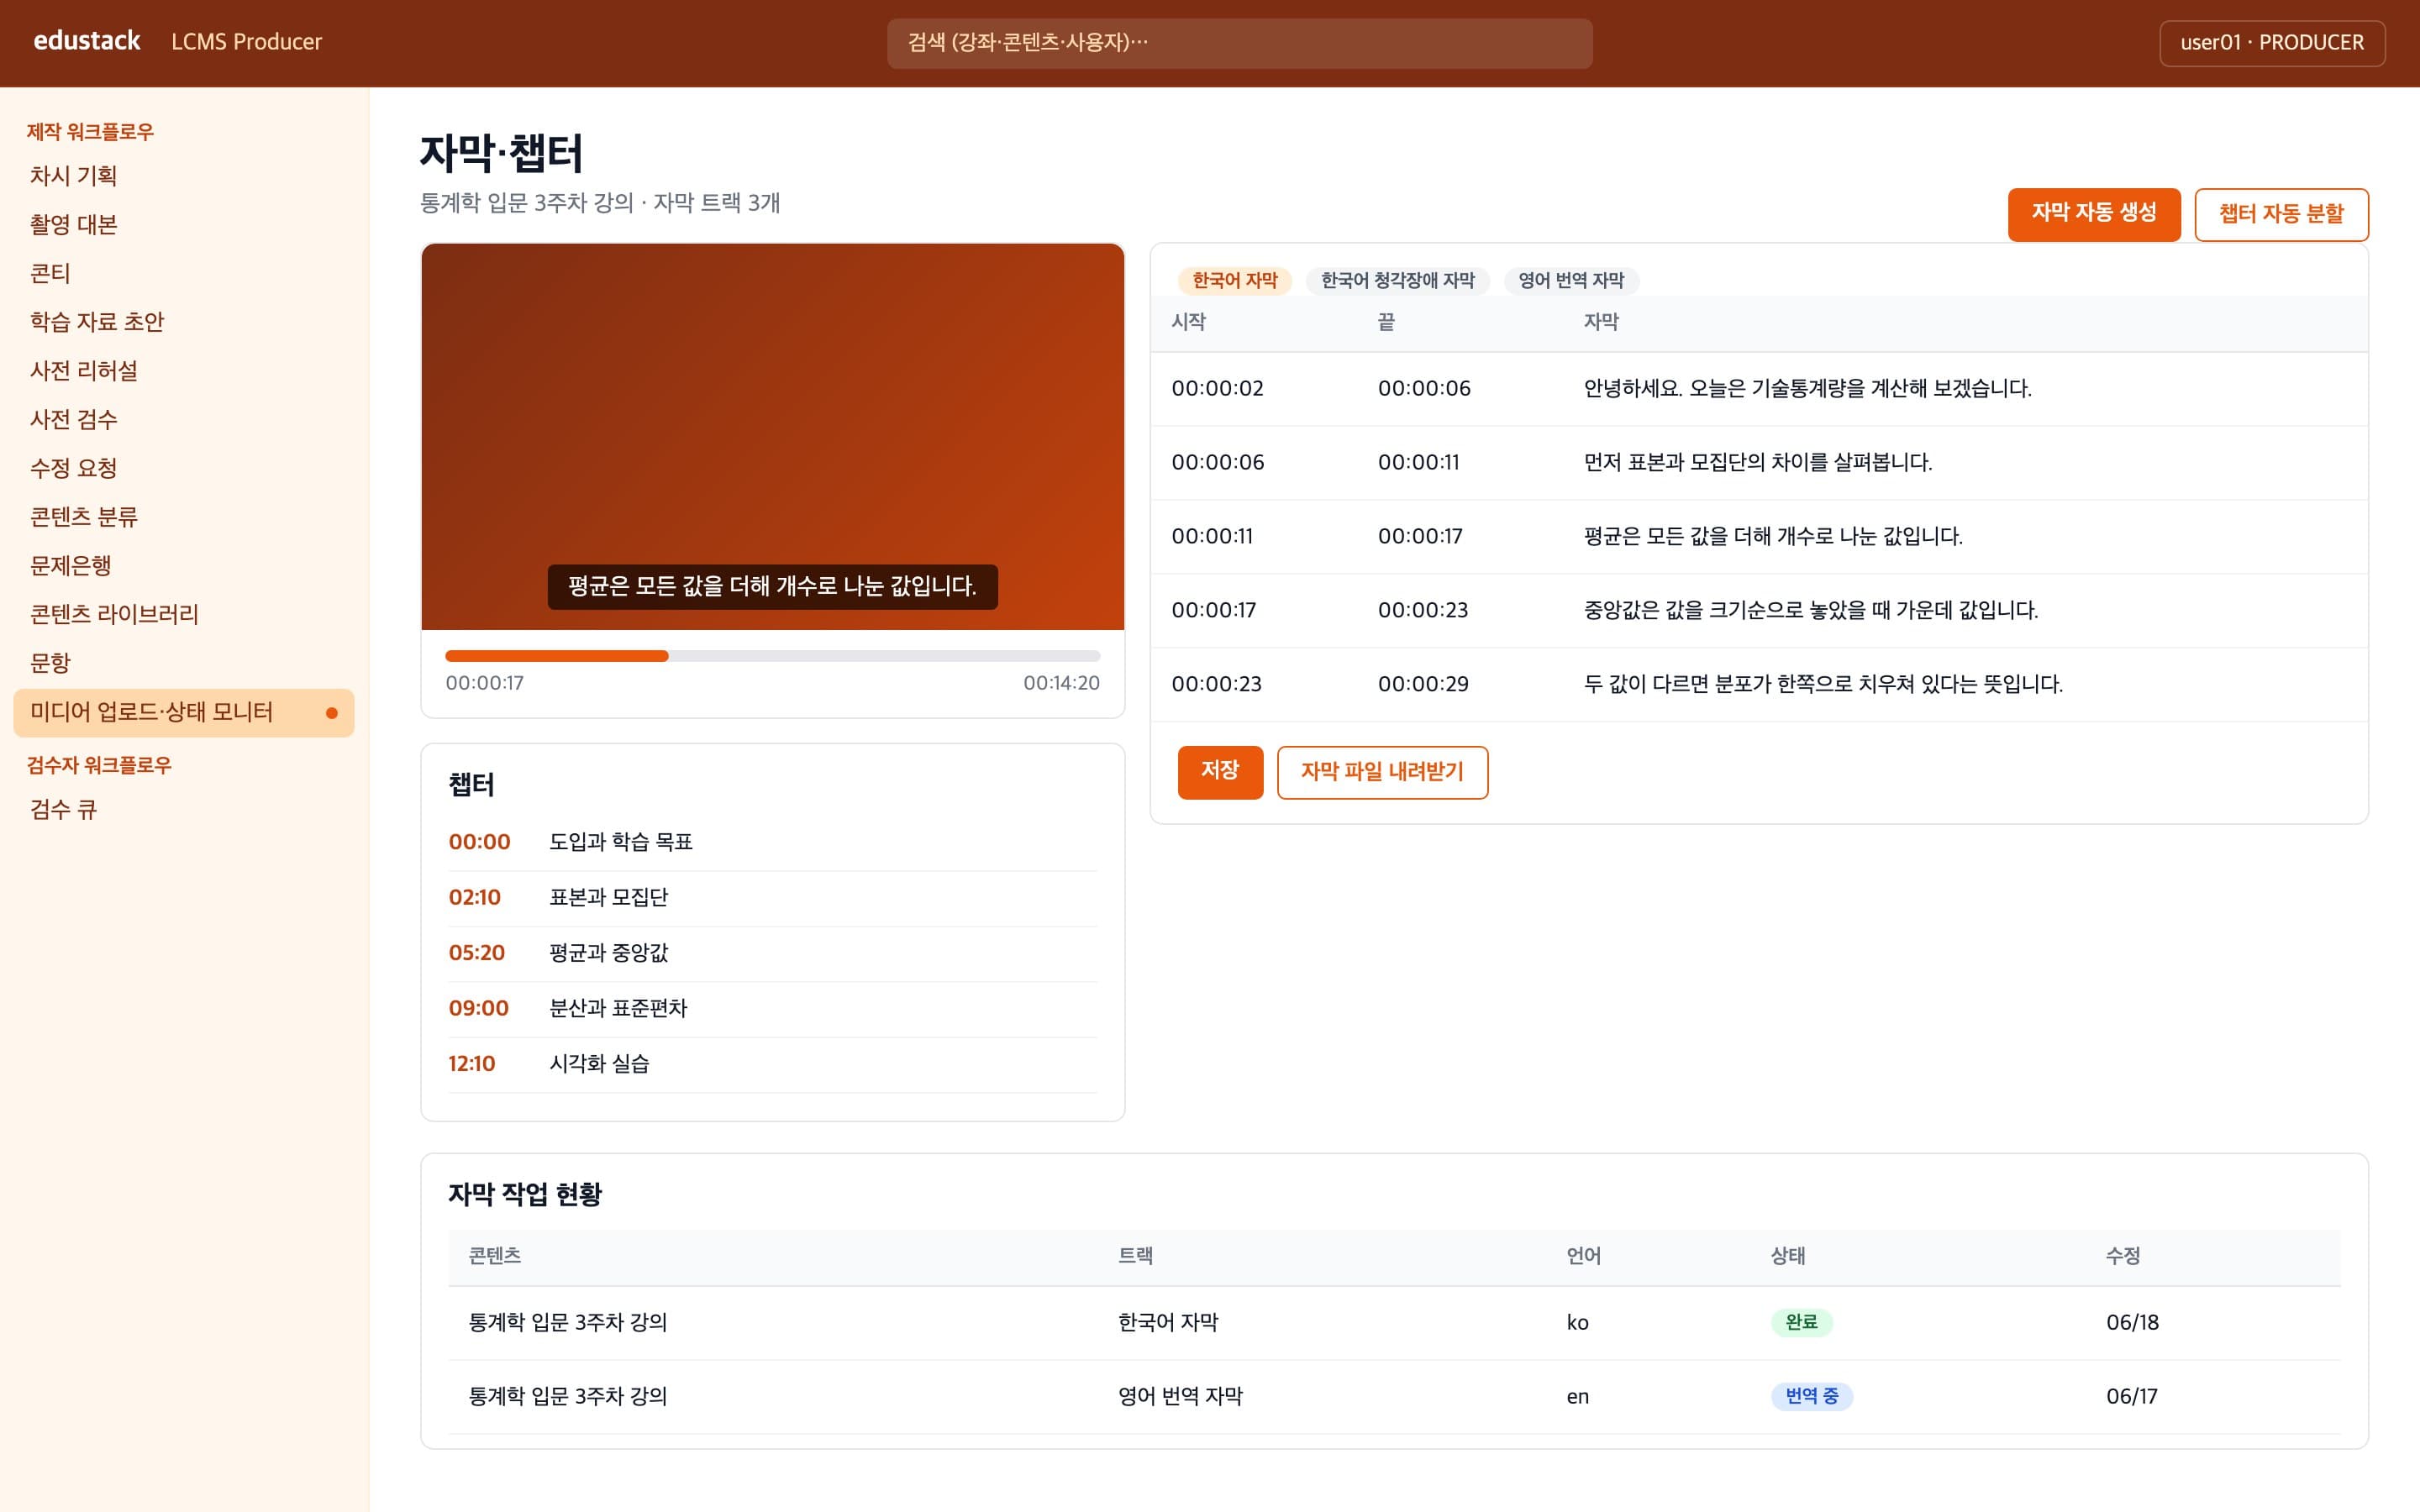
Task: Click language code ko
Action: 1577,1323
